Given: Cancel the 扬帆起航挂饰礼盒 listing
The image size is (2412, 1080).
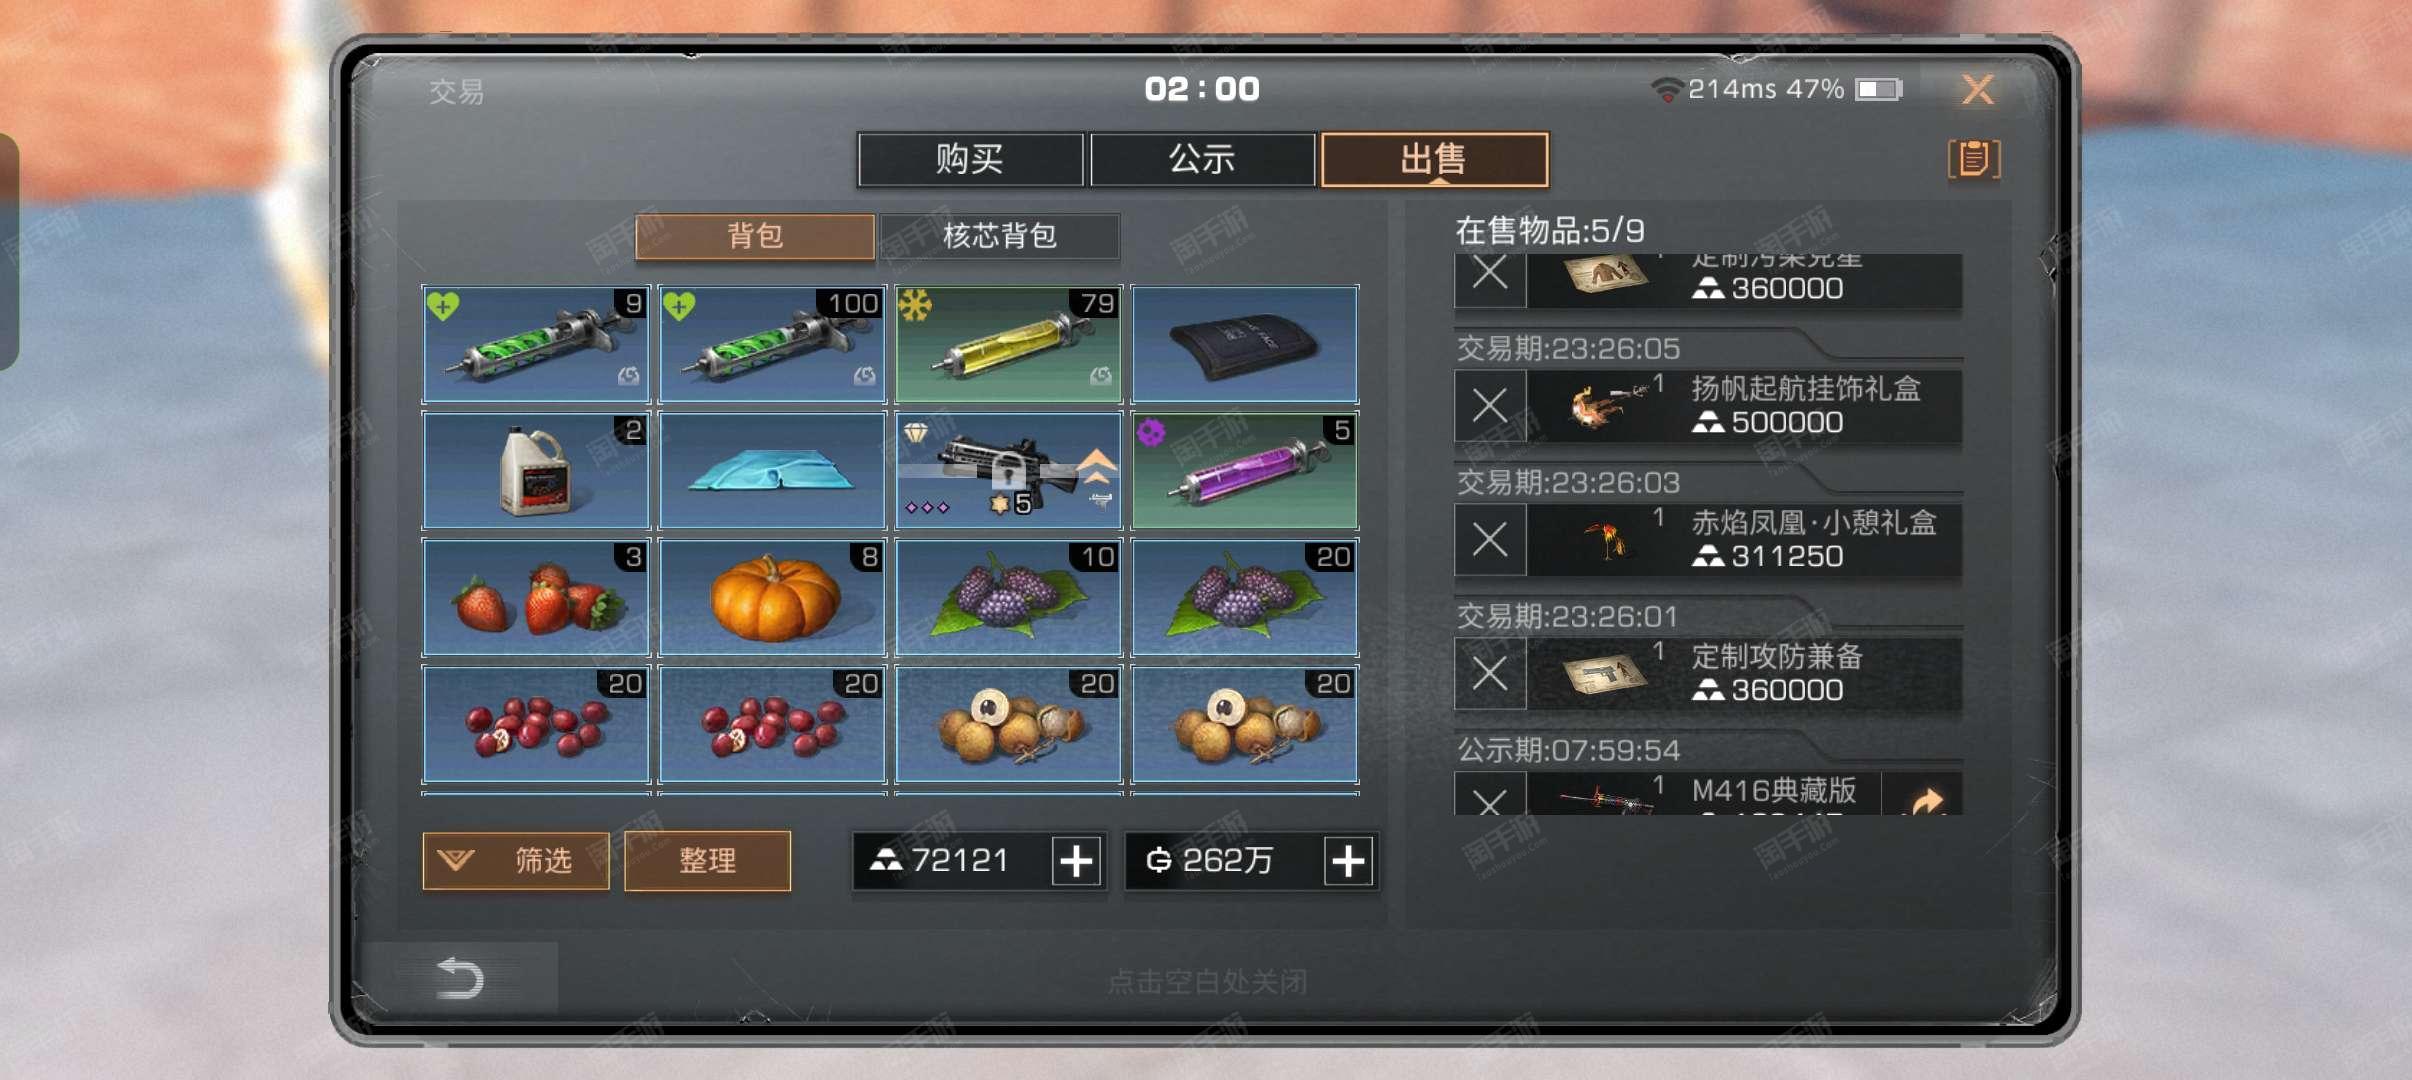Looking at the screenshot, I should point(1490,405).
